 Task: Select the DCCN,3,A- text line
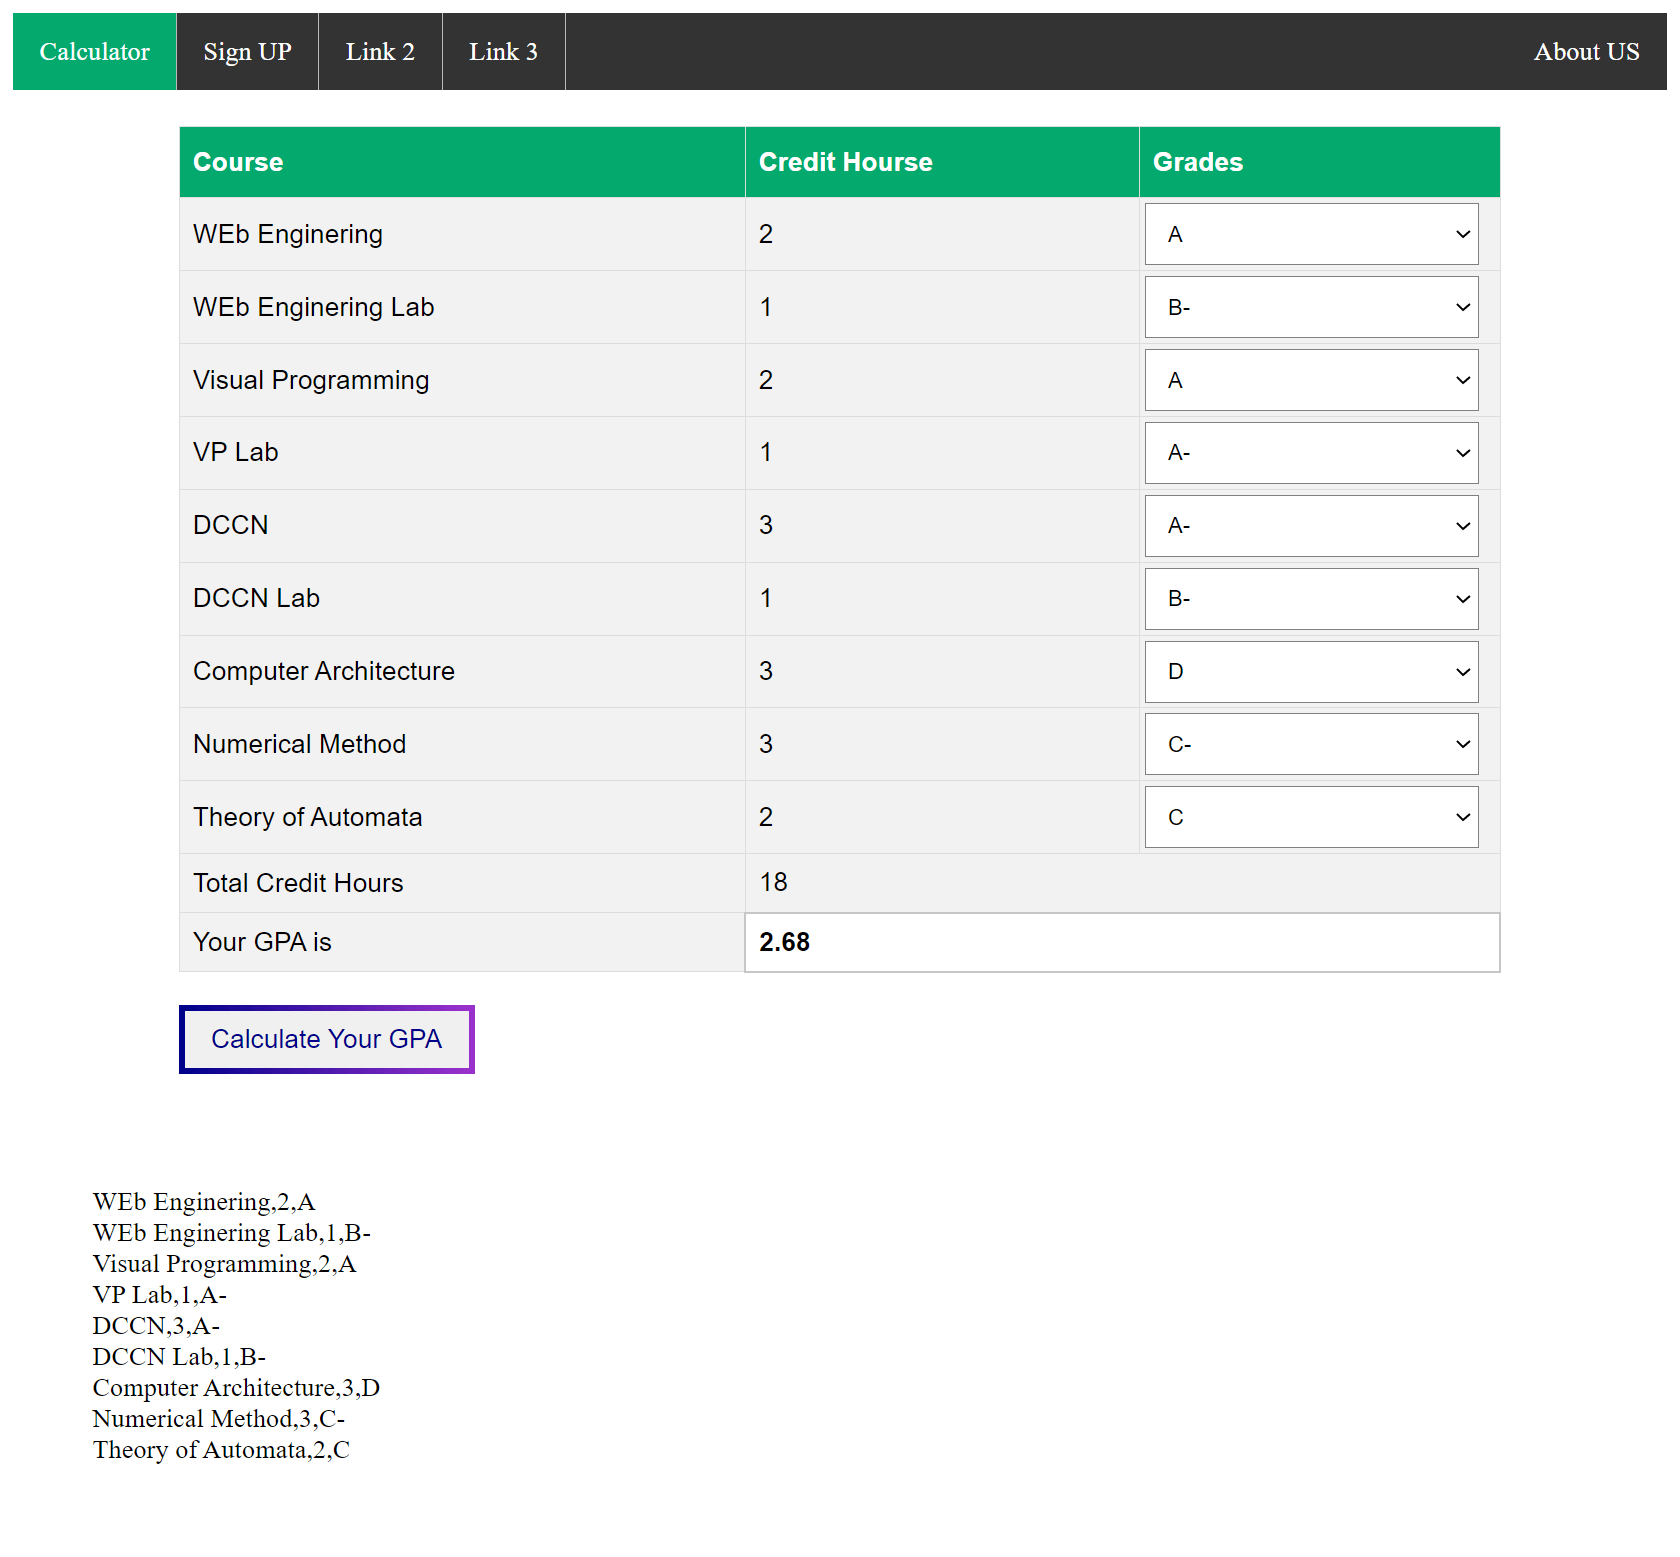coord(156,1325)
